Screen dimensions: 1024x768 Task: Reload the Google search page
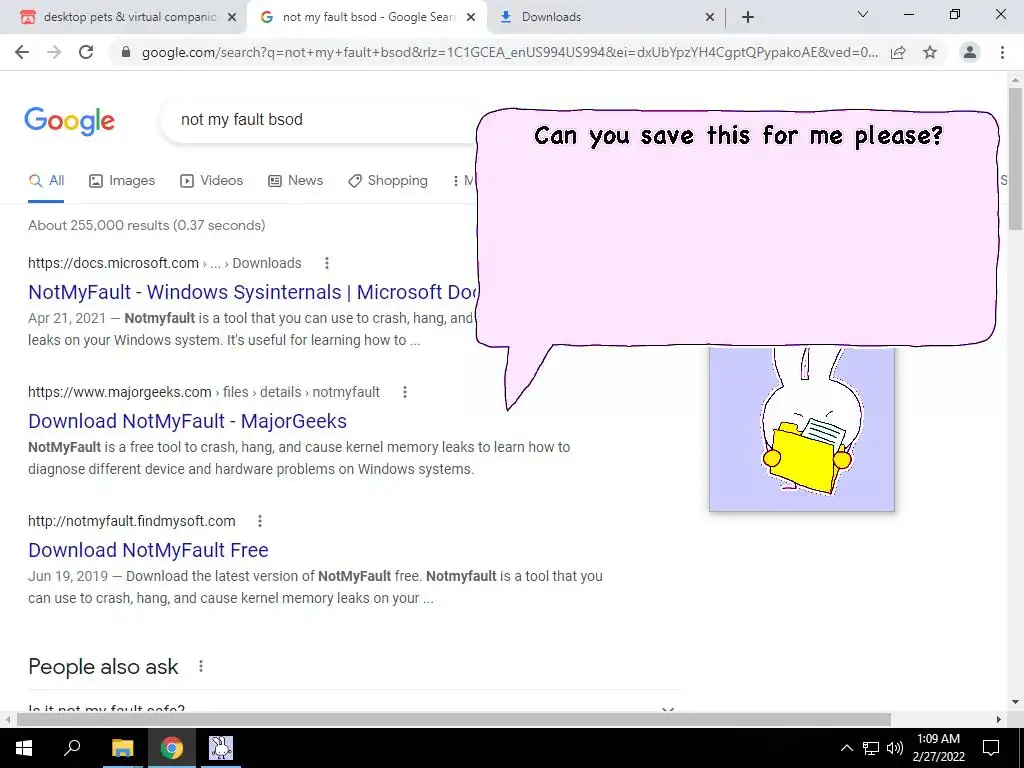pyautogui.click(x=86, y=52)
